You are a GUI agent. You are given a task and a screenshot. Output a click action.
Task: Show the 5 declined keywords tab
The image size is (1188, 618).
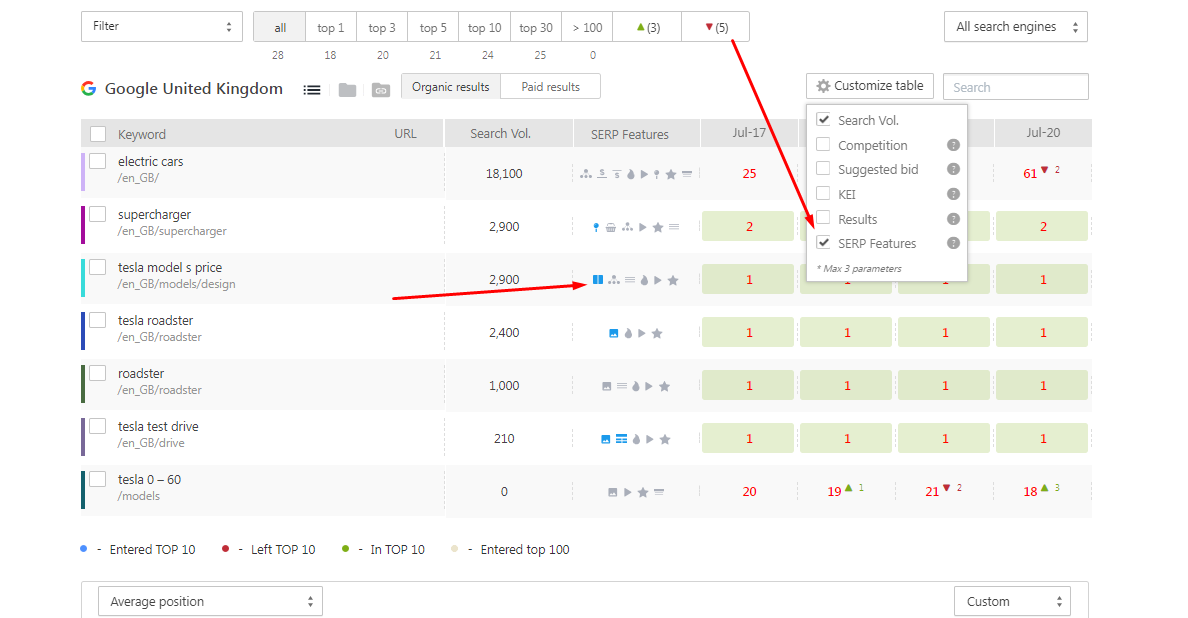[716, 27]
